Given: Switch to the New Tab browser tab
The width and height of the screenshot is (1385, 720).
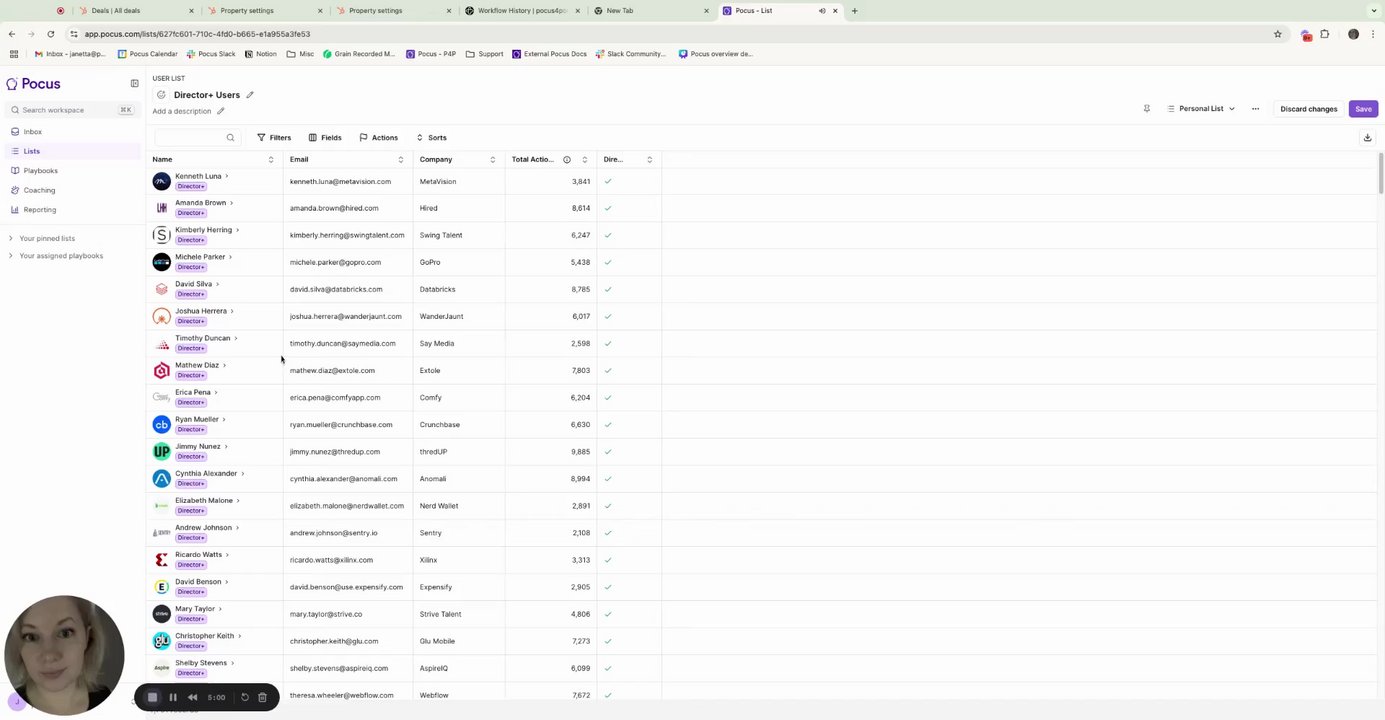Looking at the screenshot, I should point(650,11).
